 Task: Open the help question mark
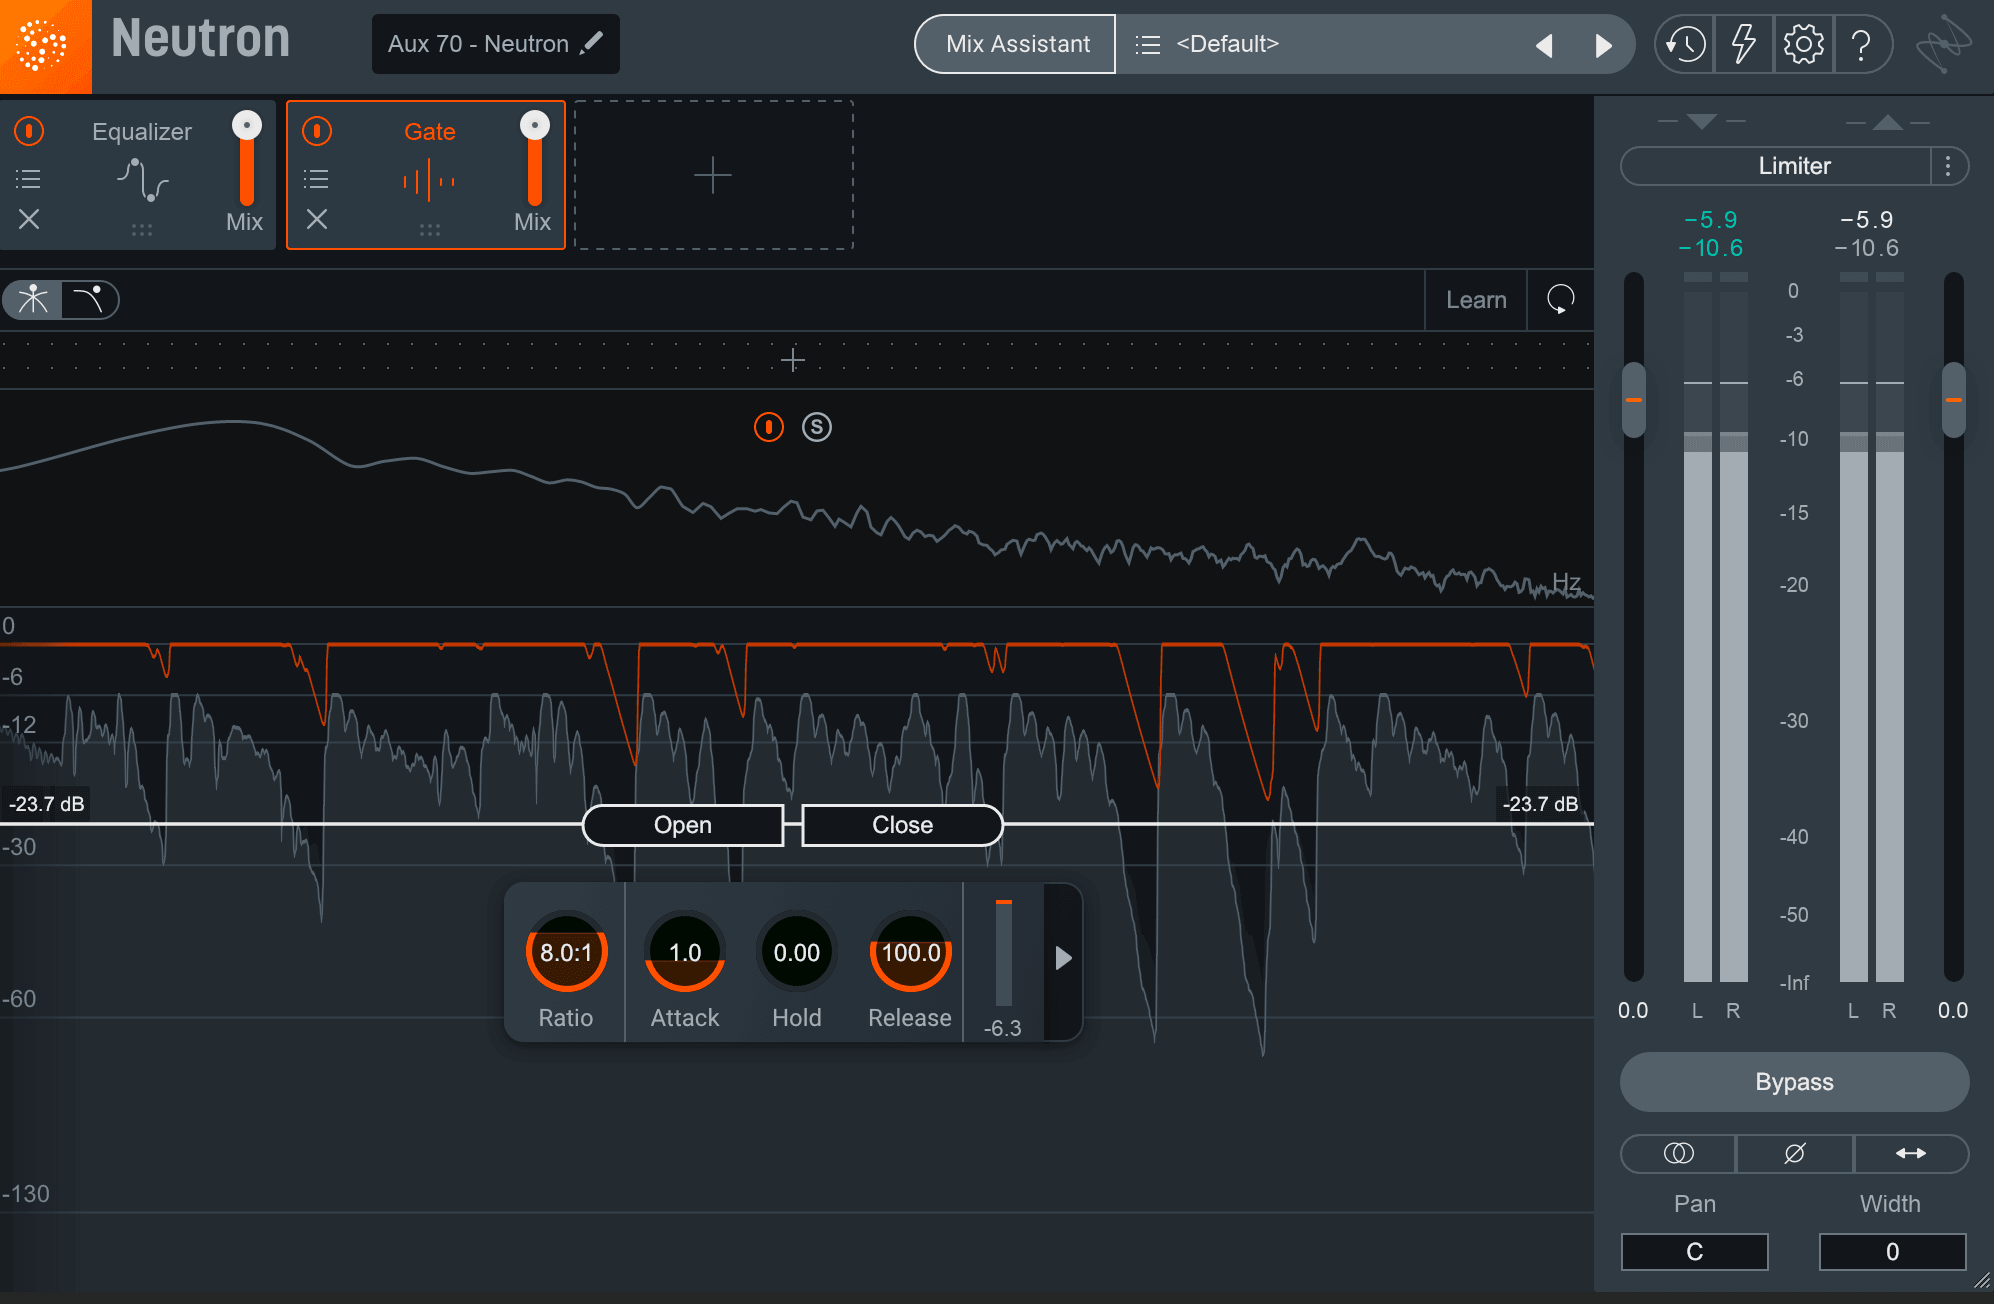click(x=1861, y=45)
